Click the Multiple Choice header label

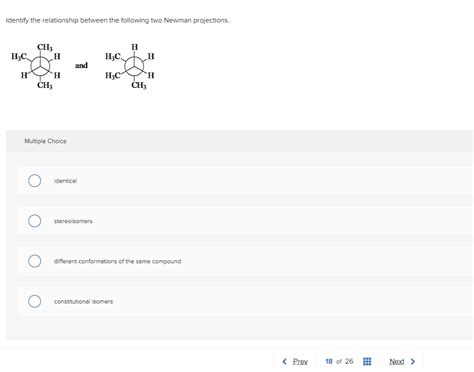45,141
